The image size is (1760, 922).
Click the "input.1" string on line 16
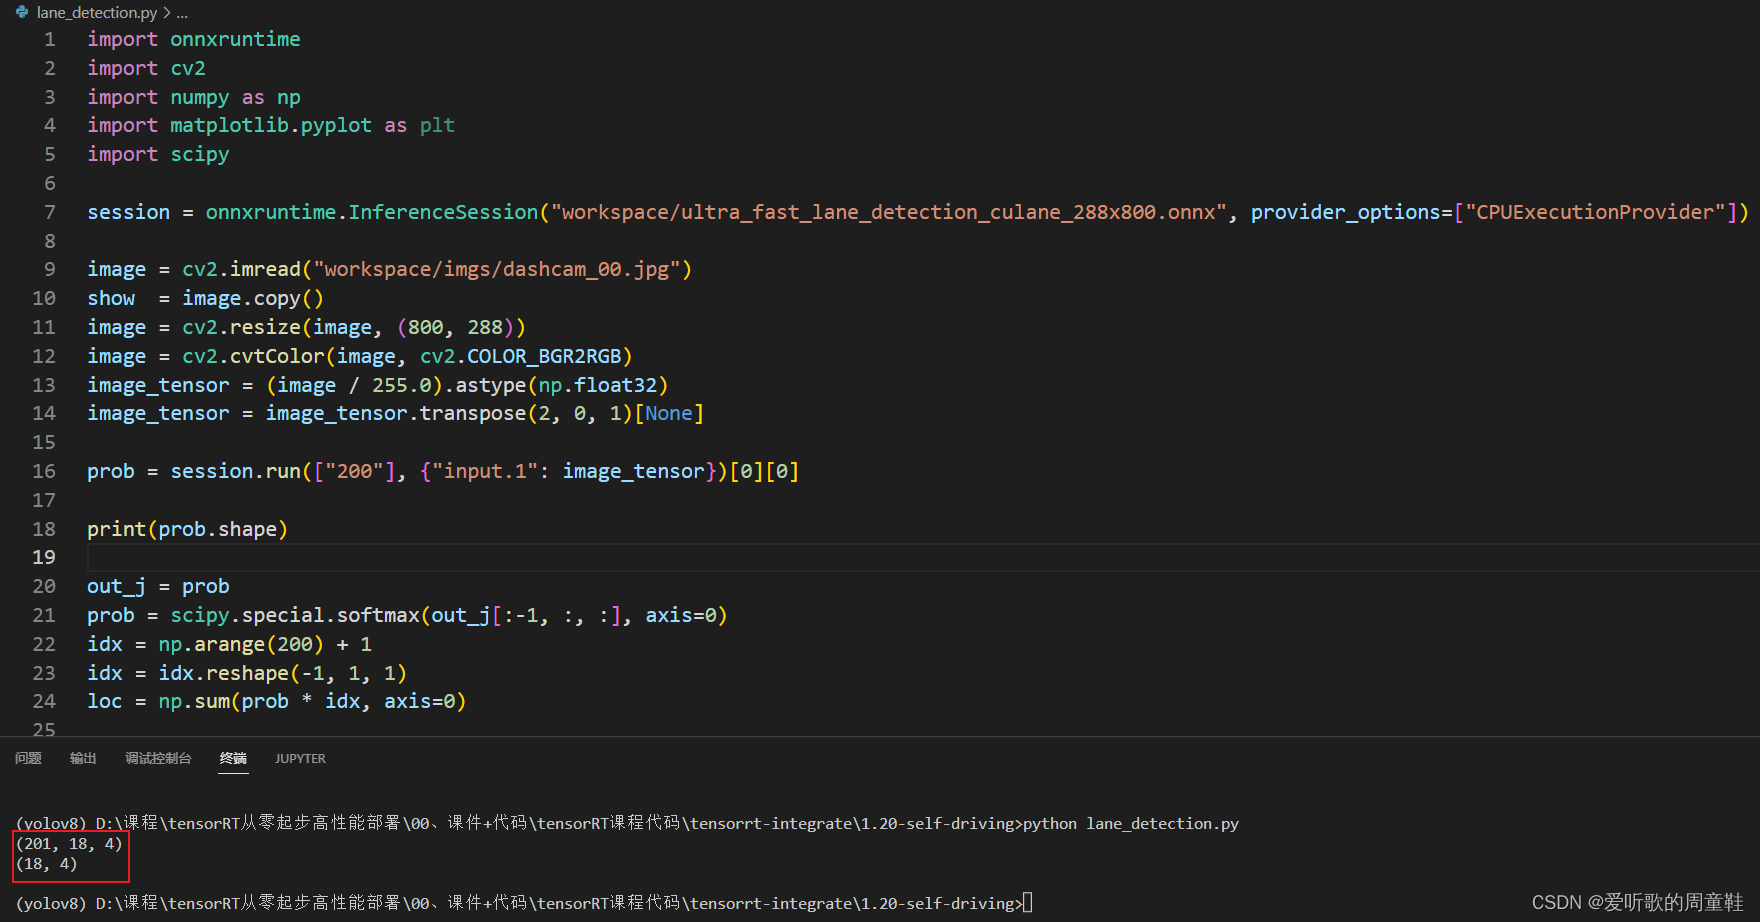click(484, 471)
